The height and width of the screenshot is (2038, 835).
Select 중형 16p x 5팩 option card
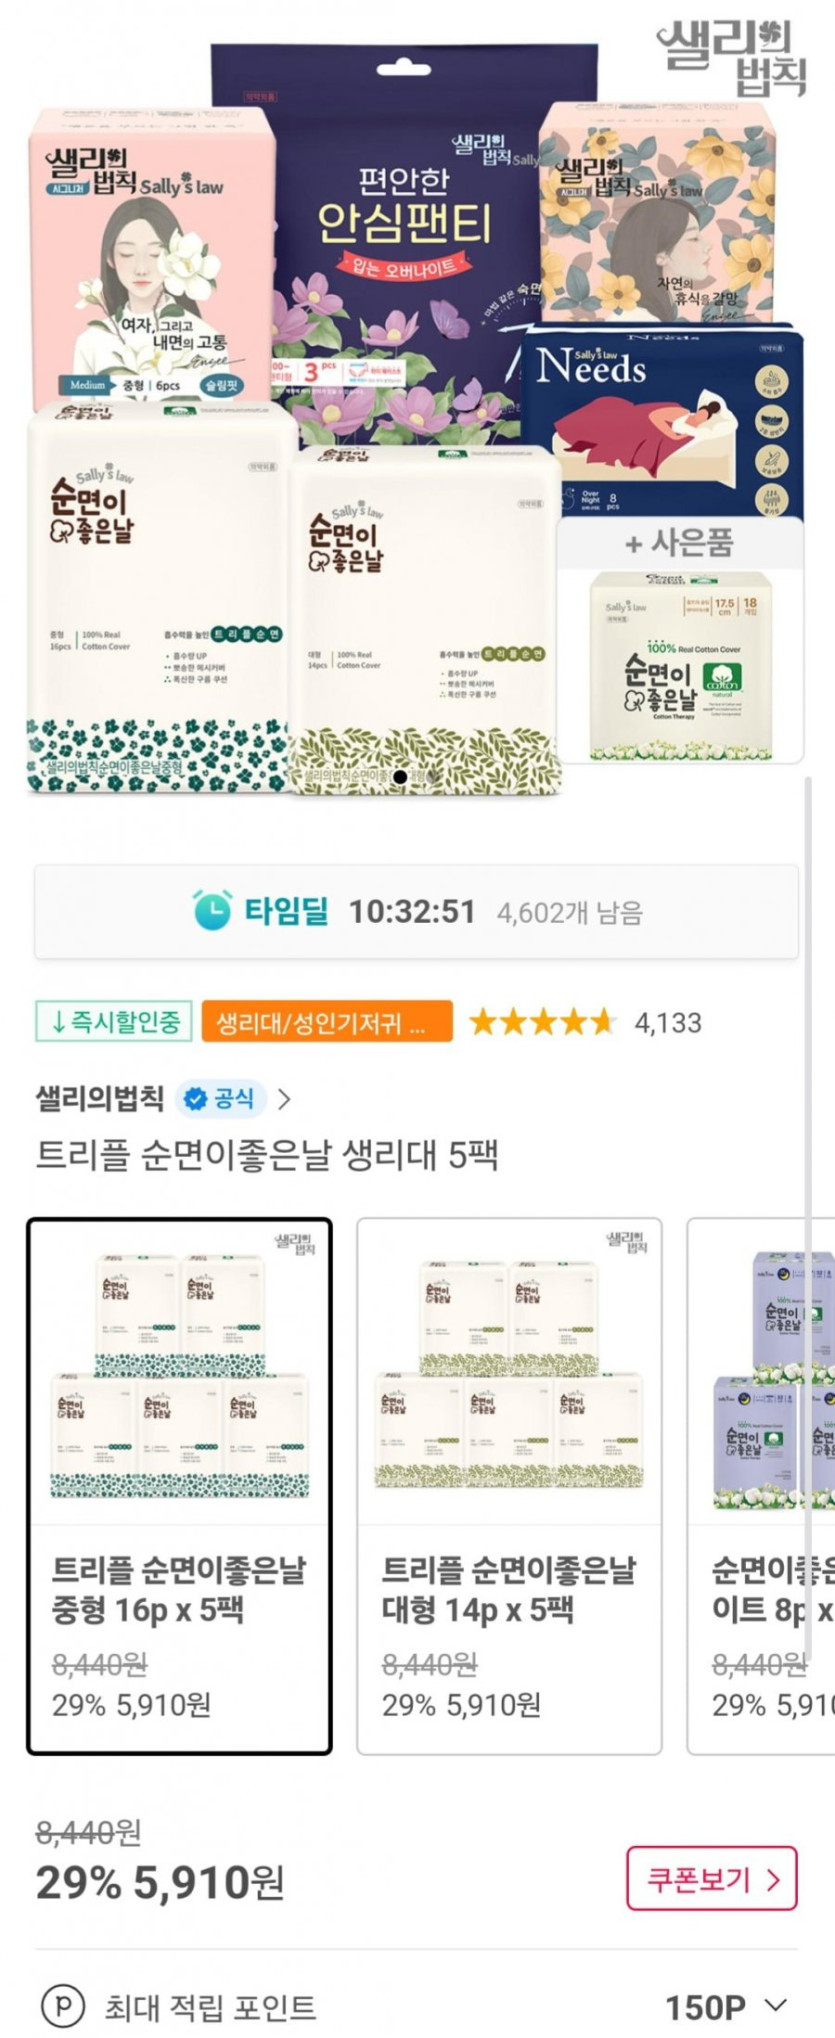click(x=180, y=1486)
